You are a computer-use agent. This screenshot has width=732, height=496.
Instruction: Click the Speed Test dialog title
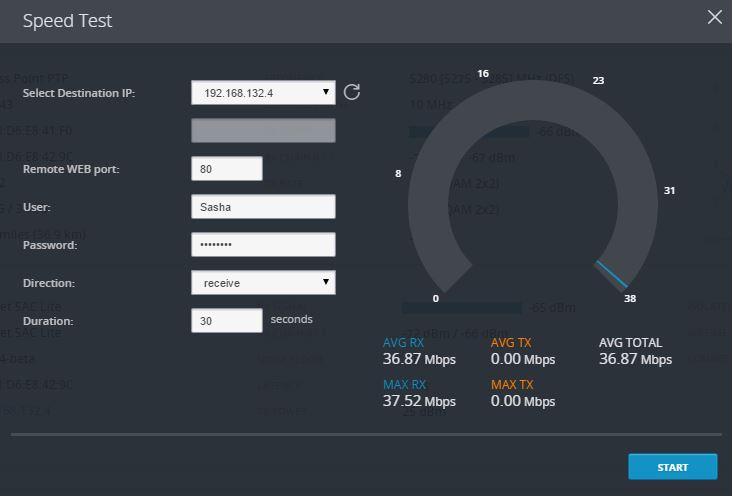click(67, 21)
